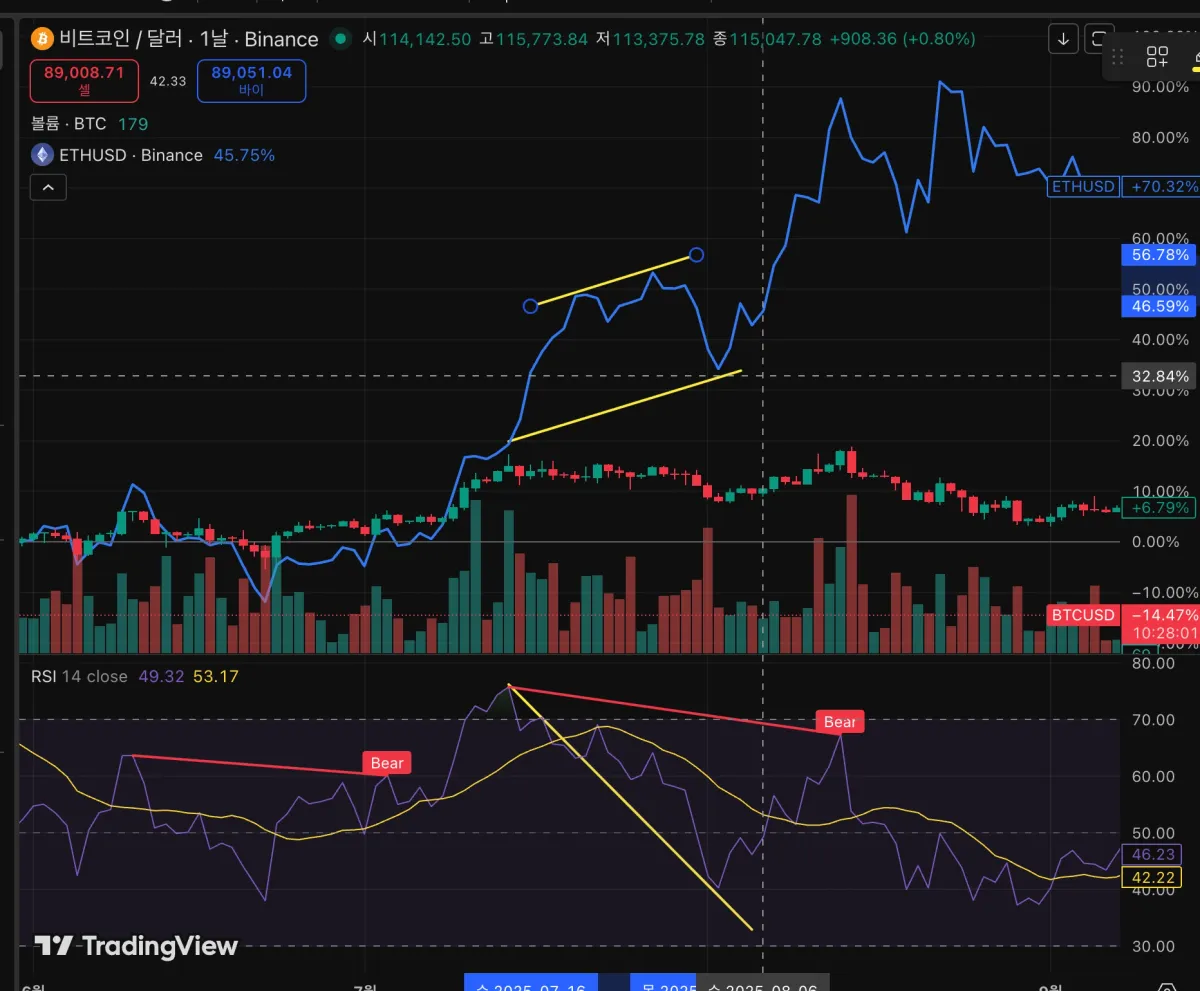Click the 2025-07-16 date marker on time axis
Viewport: 1200px width, 991px height.
[x=530, y=983]
